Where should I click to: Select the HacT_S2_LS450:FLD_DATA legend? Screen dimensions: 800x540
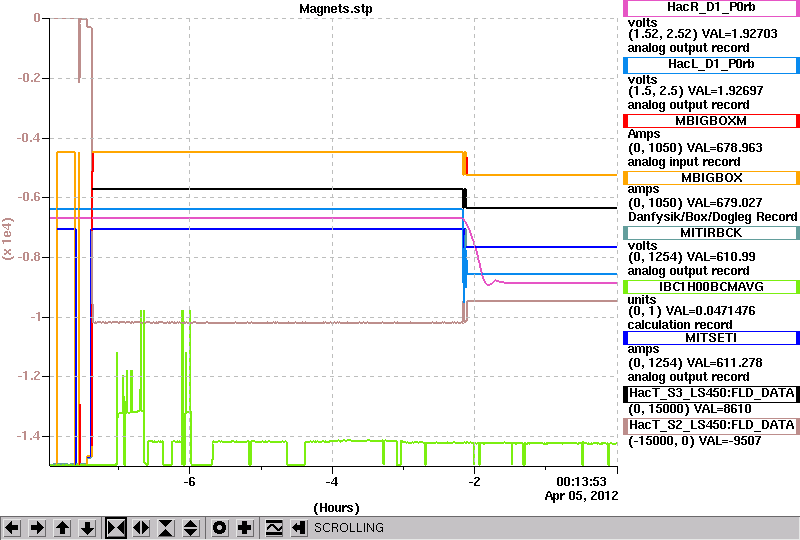(711, 426)
